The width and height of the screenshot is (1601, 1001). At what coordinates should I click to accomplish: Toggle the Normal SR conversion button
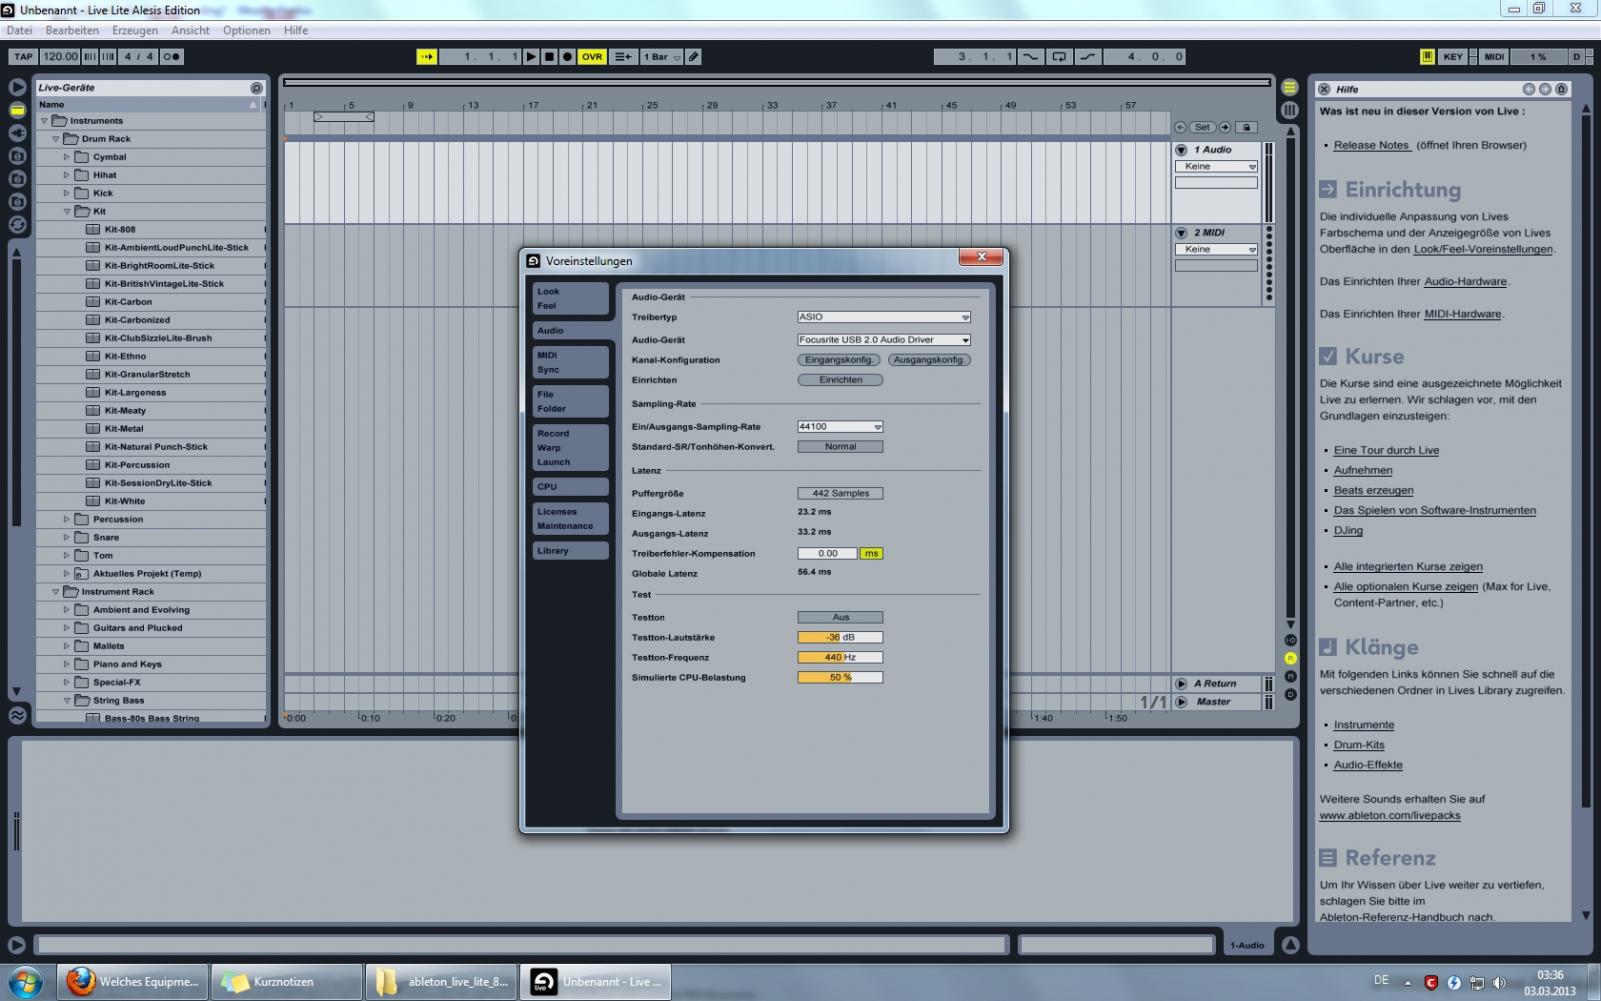click(x=840, y=447)
